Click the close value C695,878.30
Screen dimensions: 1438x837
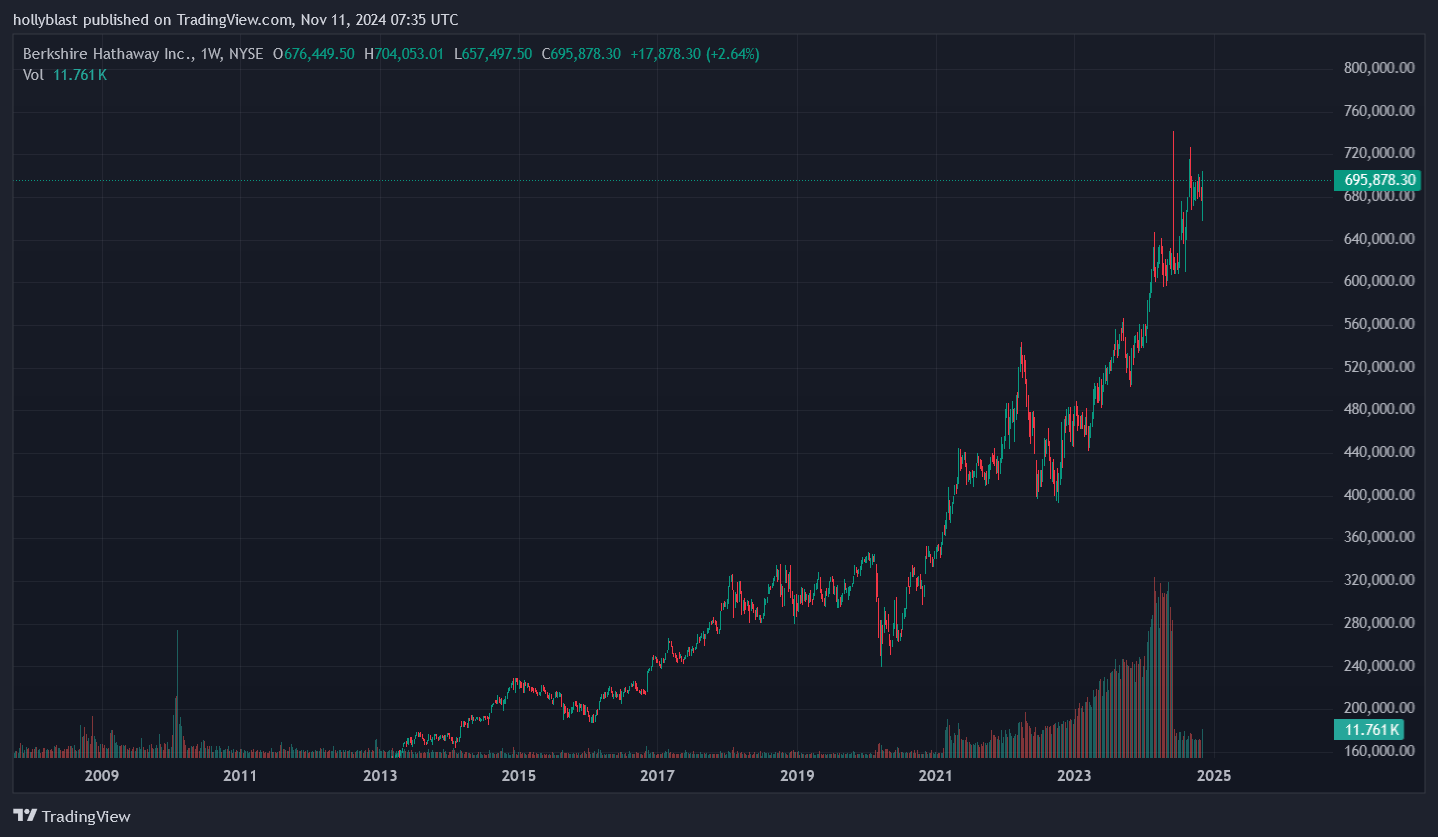[x=581, y=54]
